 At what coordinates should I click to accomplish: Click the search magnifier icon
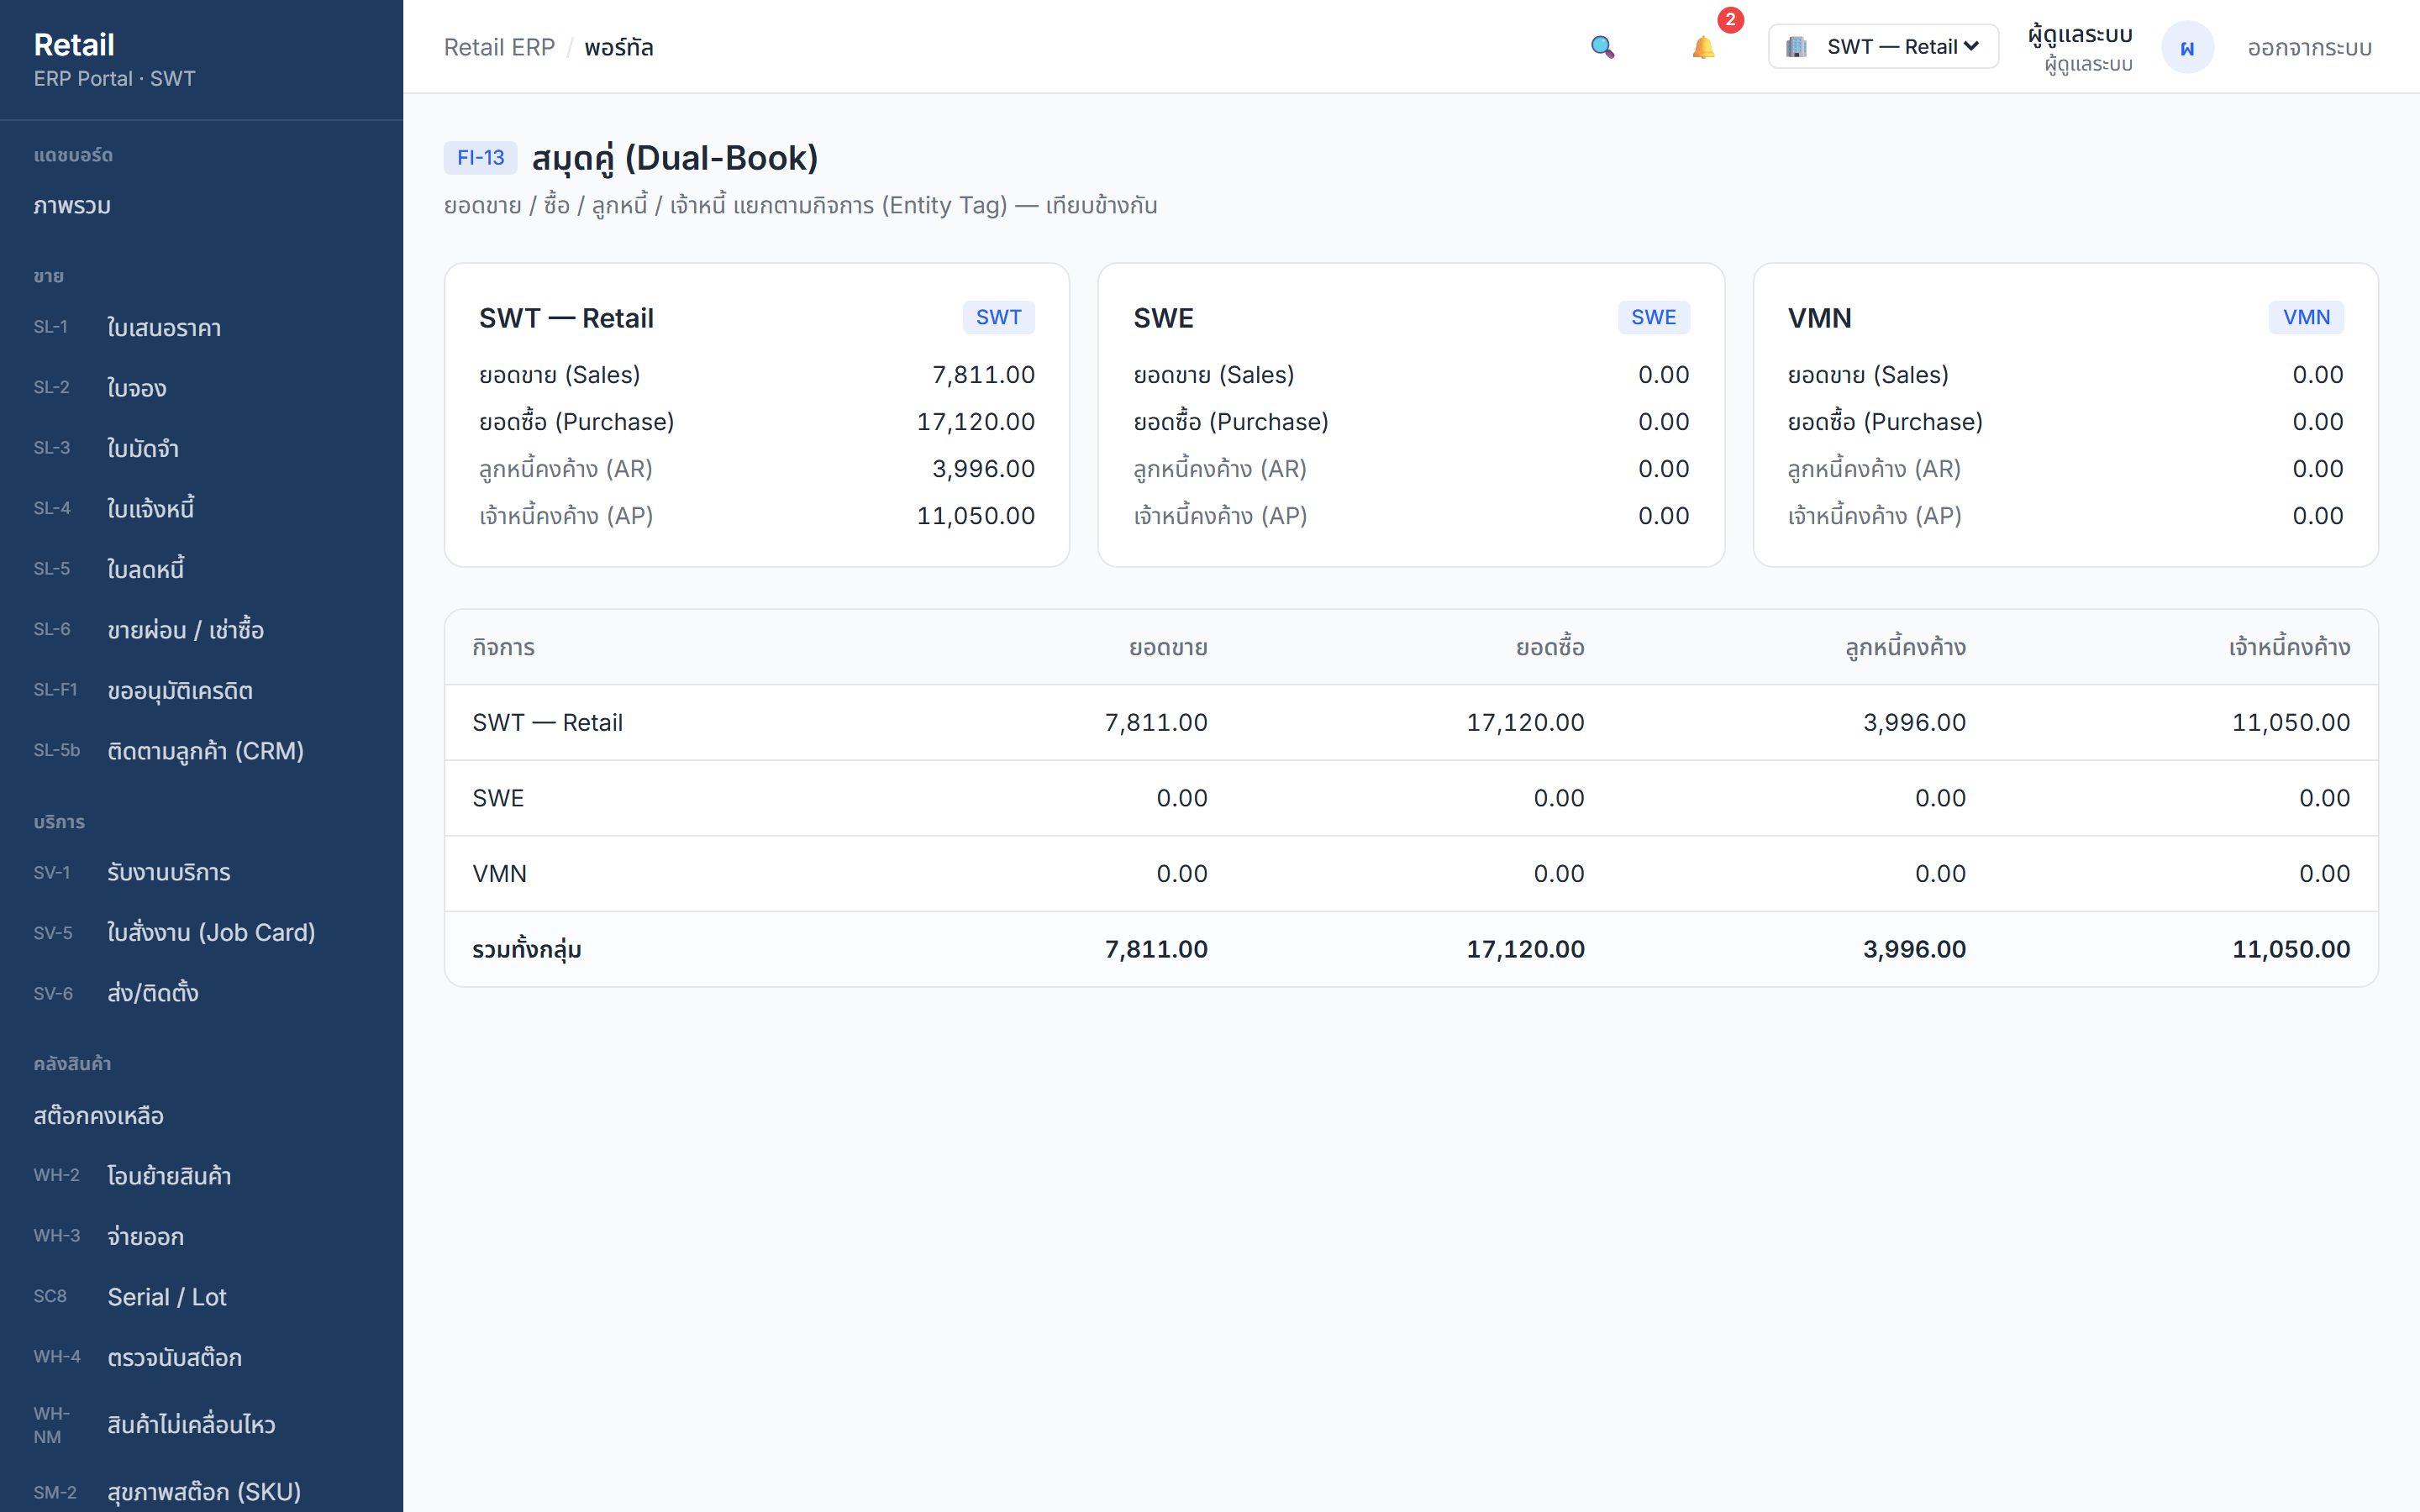click(1602, 47)
